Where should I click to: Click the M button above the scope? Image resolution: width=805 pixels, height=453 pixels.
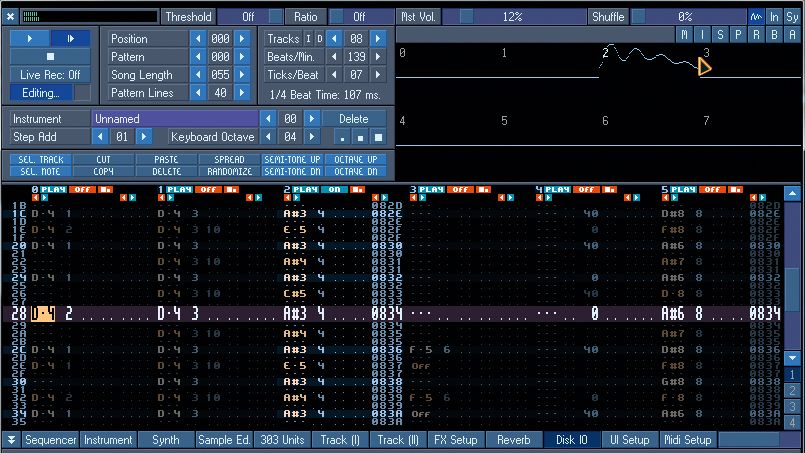click(x=685, y=35)
